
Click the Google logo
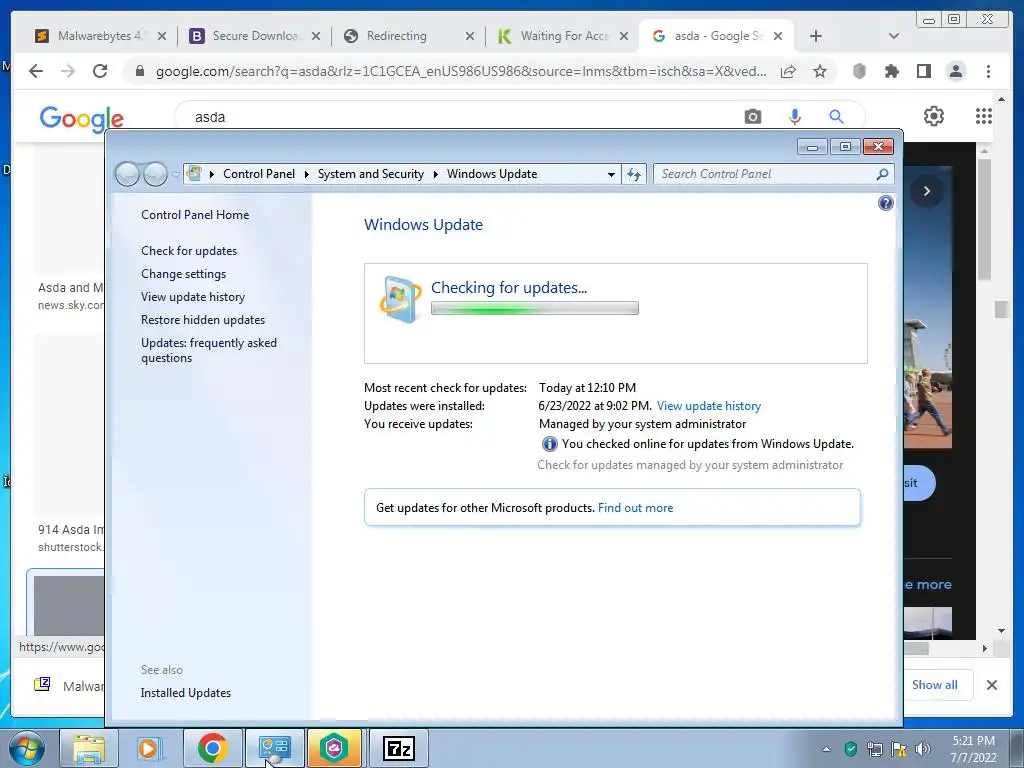point(82,118)
